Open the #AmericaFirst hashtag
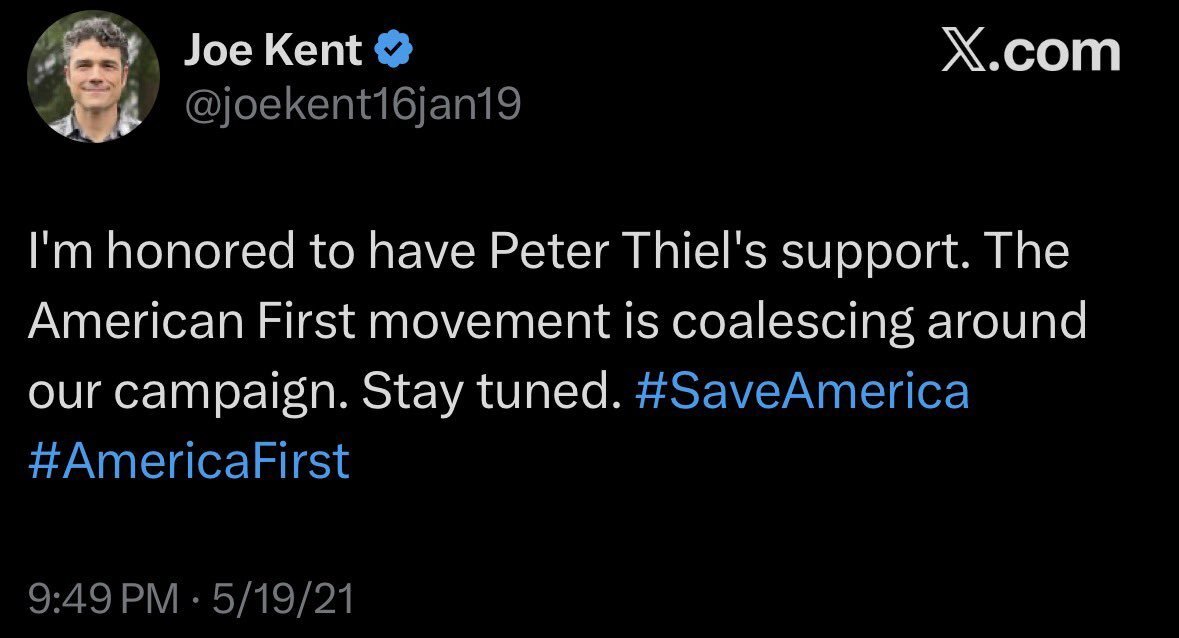The width and height of the screenshot is (1179, 638). [x=190, y=461]
